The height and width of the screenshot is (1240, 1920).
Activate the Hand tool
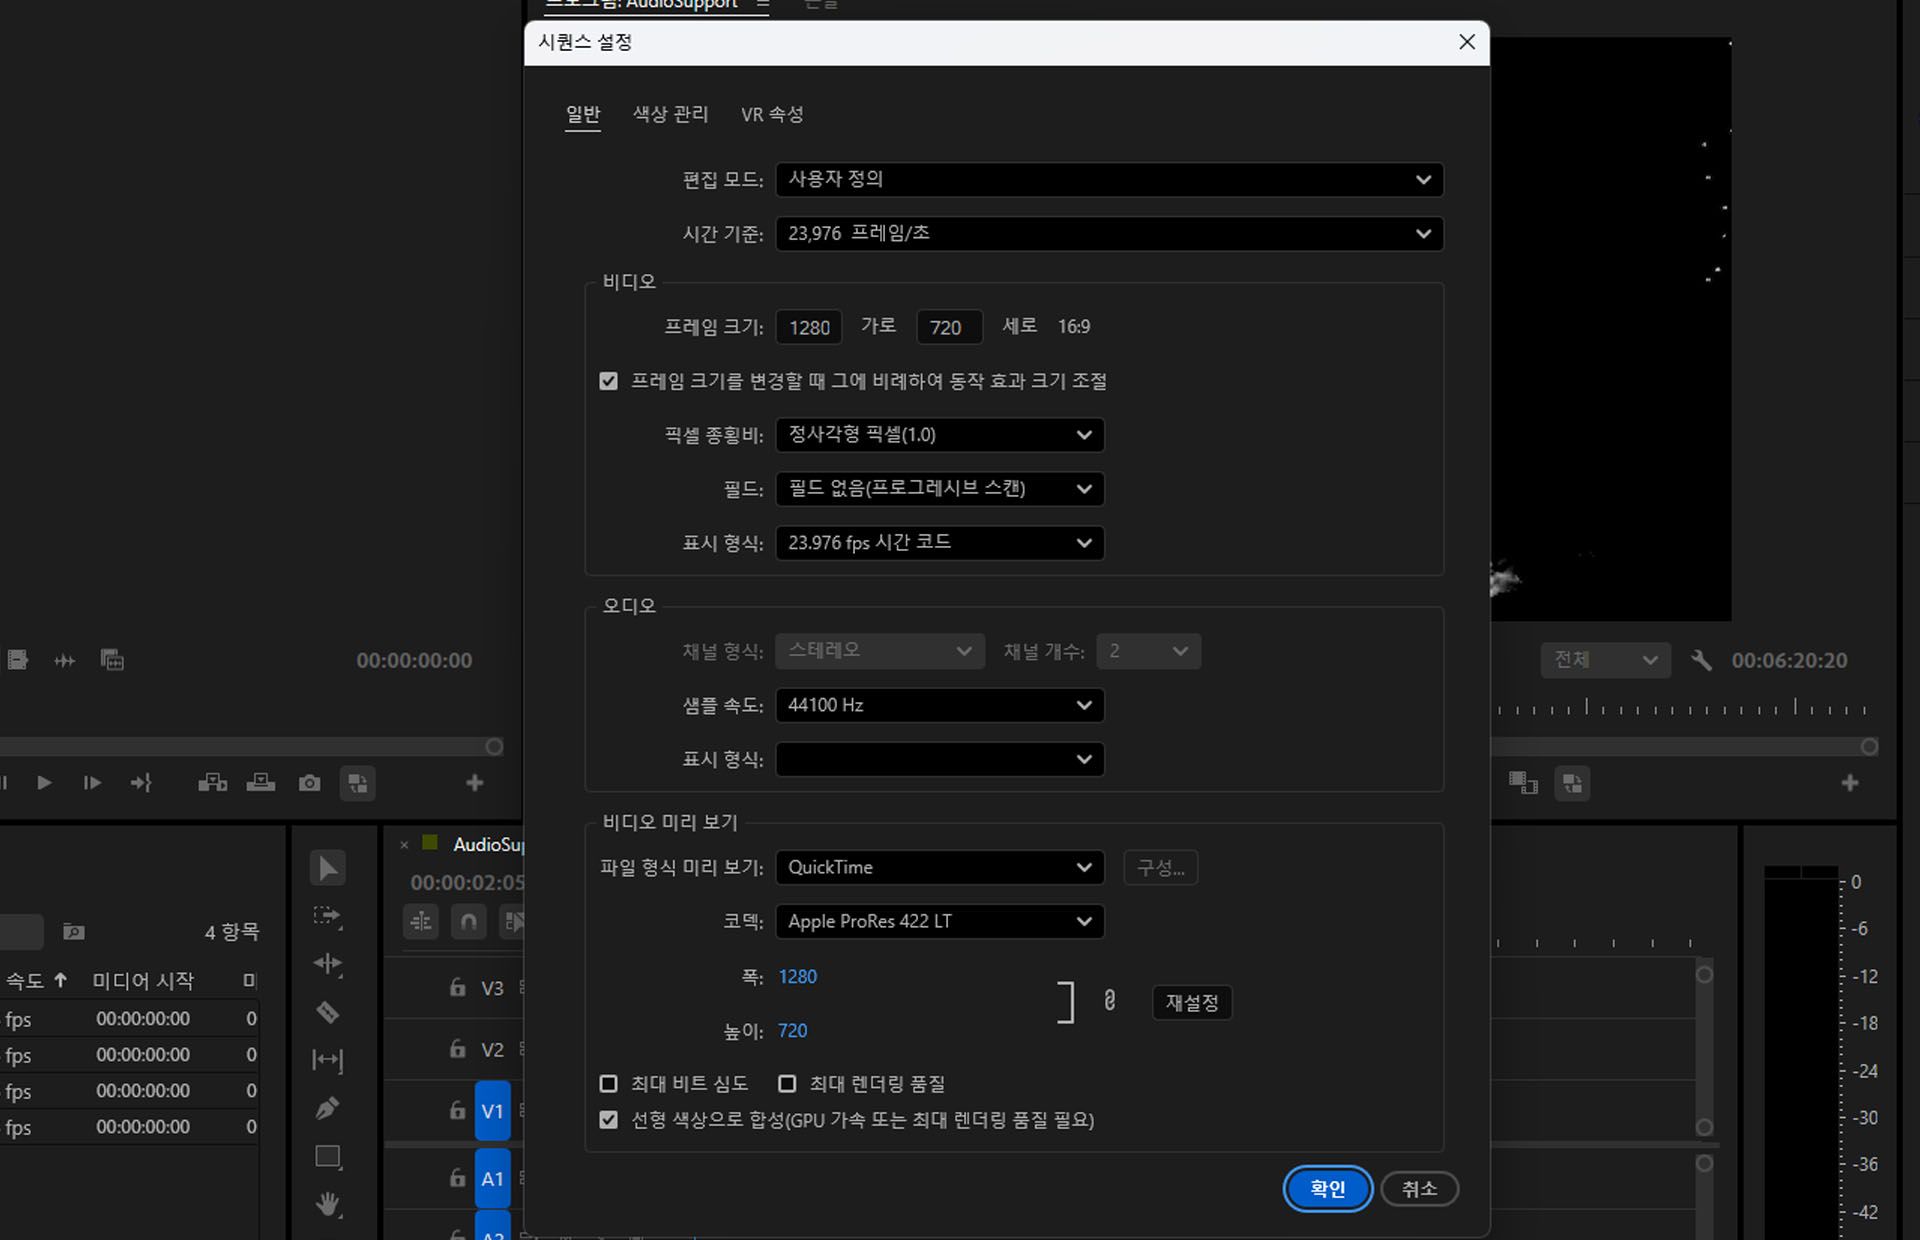328,1204
